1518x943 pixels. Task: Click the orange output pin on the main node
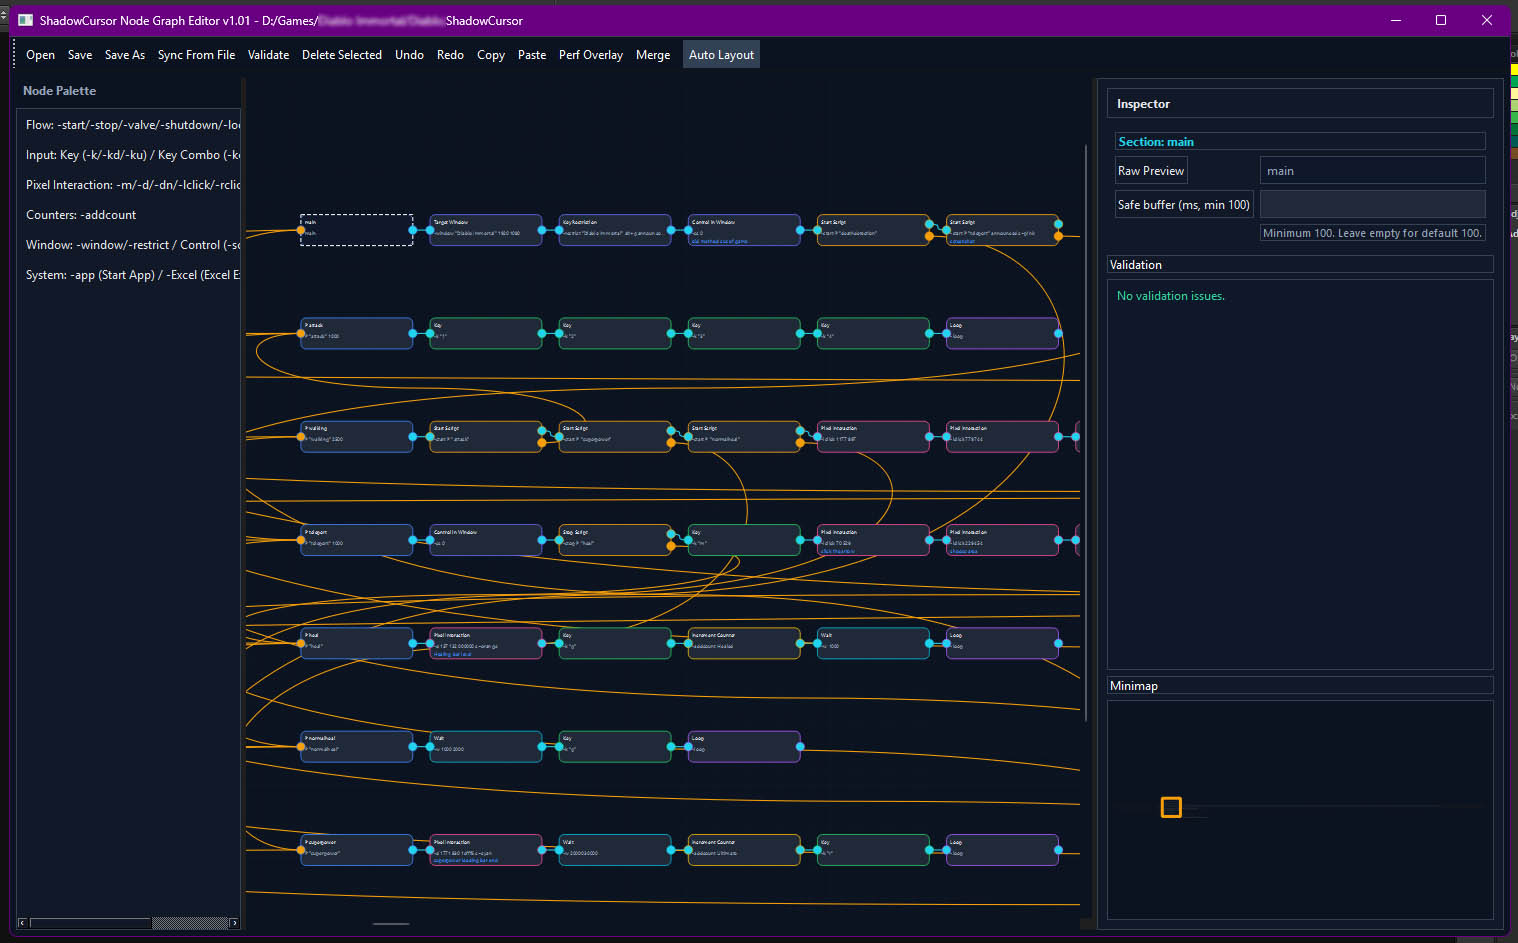tap(301, 230)
